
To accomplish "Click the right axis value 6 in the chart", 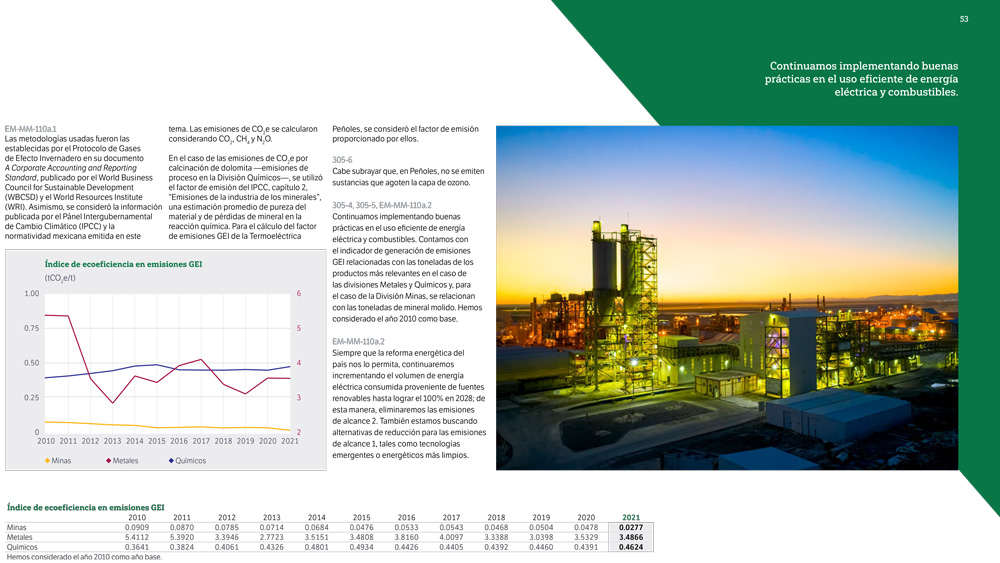I will tap(298, 294).
